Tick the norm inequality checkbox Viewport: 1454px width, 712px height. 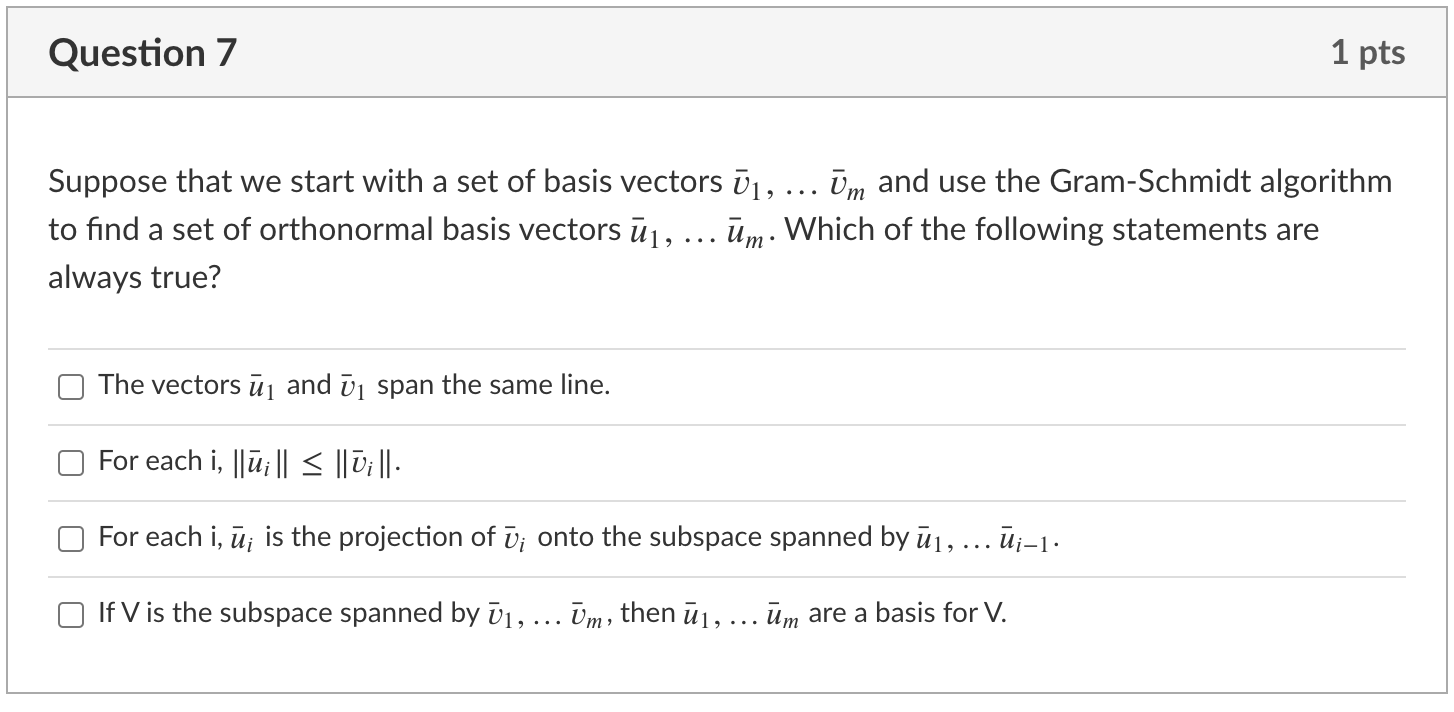coord(70,463)
